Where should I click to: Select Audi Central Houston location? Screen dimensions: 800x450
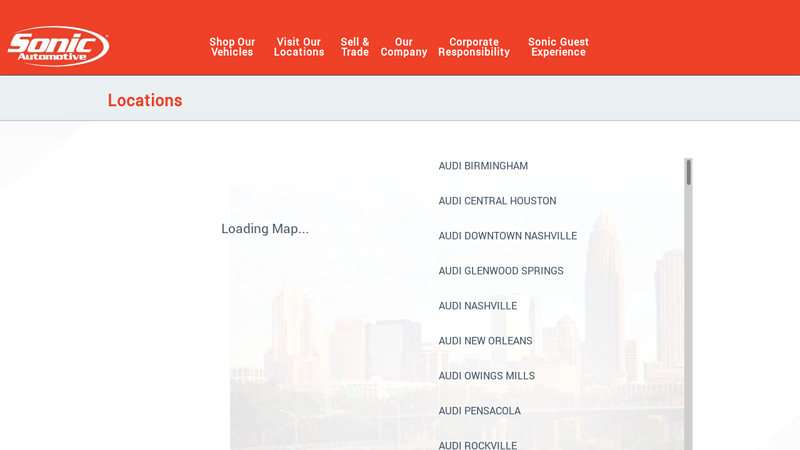[x=497, y=201]
